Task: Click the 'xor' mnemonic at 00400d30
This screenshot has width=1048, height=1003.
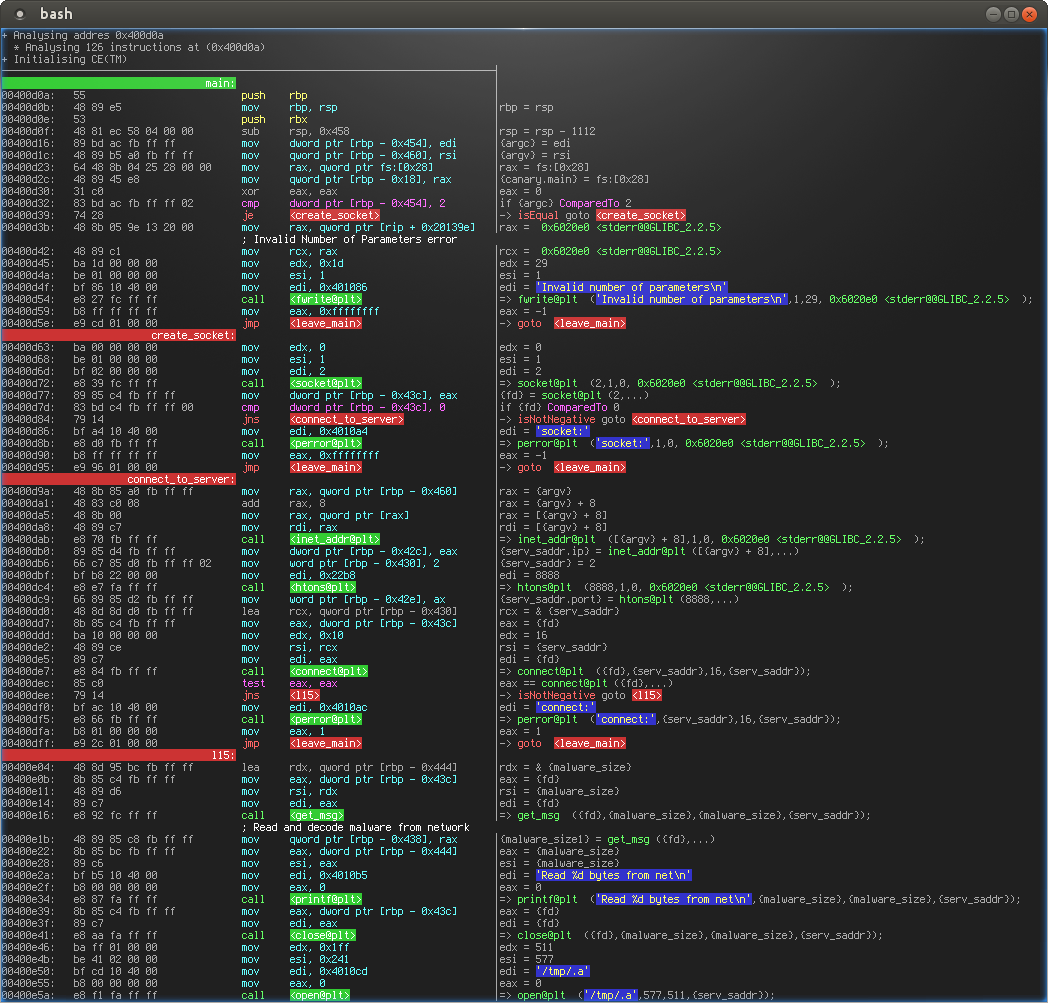Action: [250, 192]
